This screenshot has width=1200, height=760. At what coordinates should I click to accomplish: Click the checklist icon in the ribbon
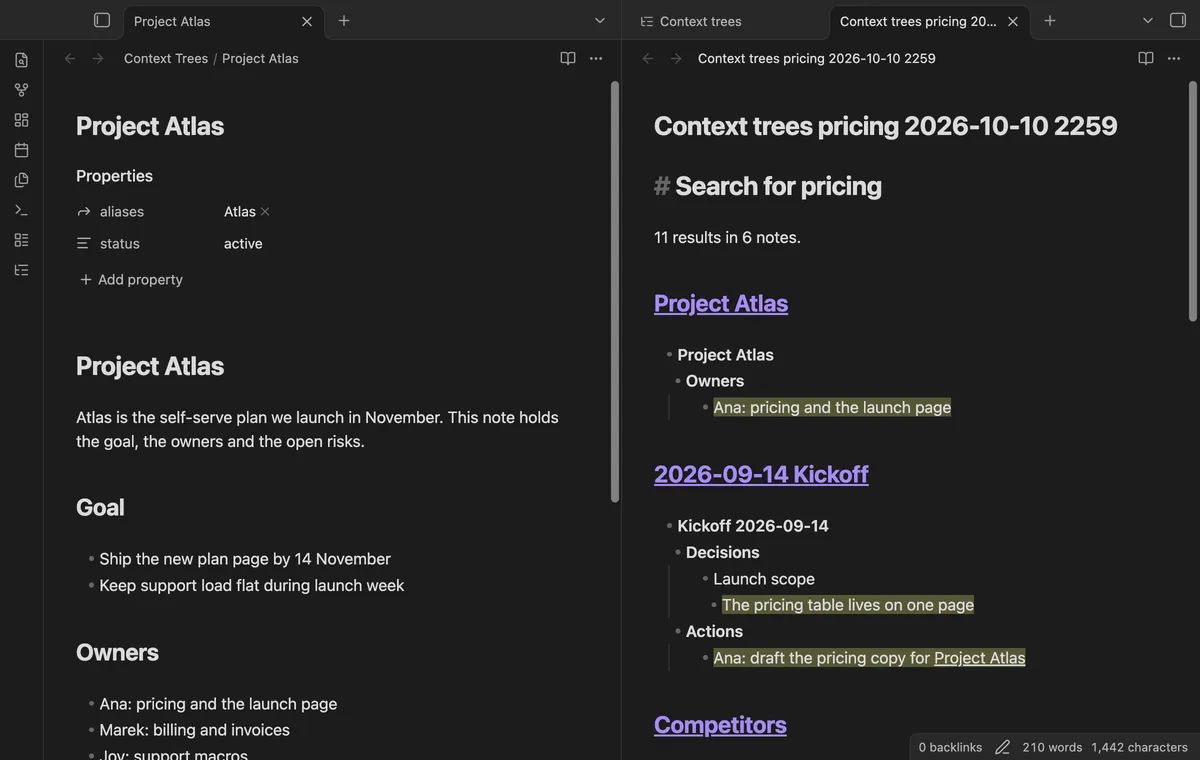pyautogui.click(x=21, y=240)
